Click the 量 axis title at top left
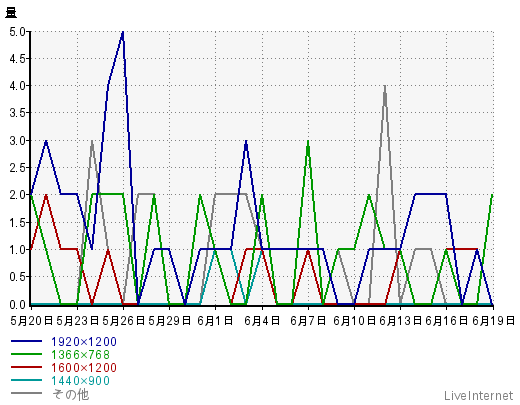 click(11, 13)
